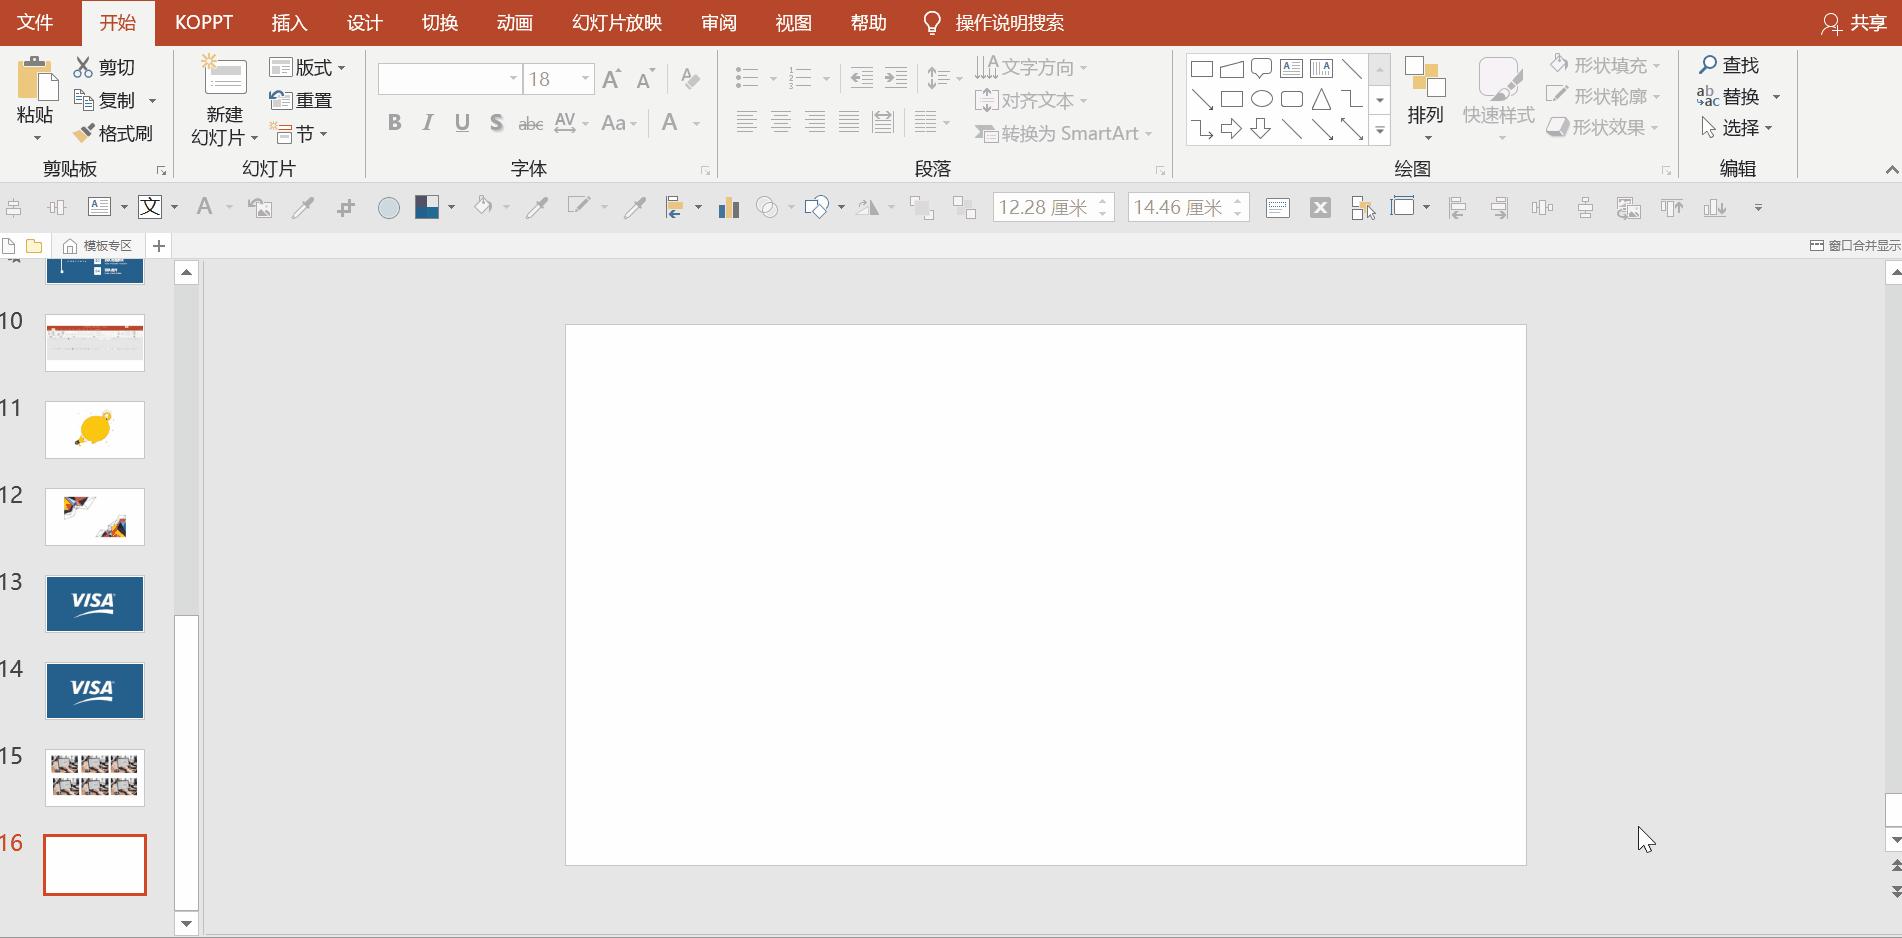The height and width of the screenshot is (938, 1902).
Task: Click the bar chart icon in quick toolbar
Action: tap(729, 207)
